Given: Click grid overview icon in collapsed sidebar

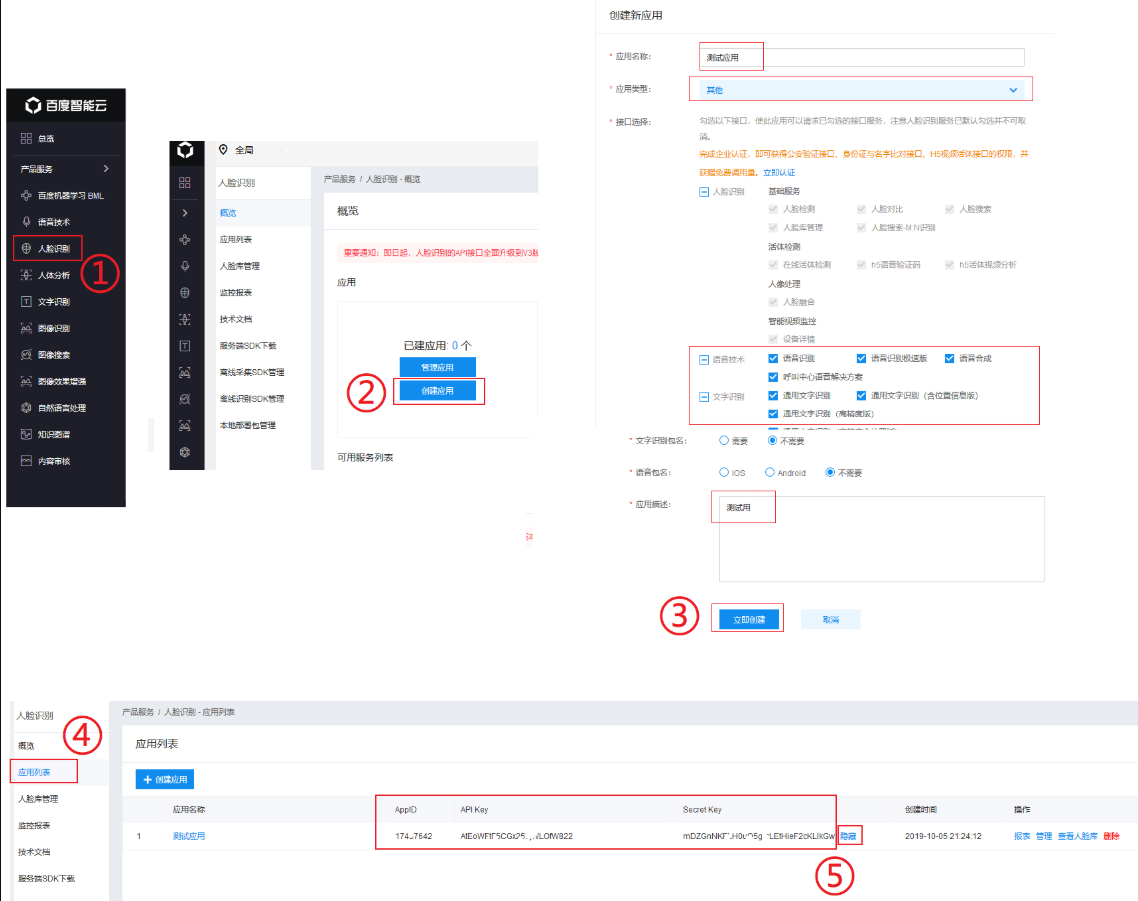Looking at the screenshot, I should [x=185, y=182].
